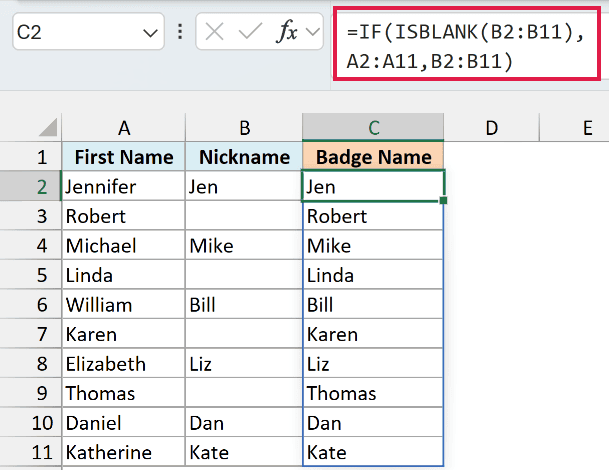Click the 'First Name' header cell
The width and height of the screenshot is (609, 470).
click(124, 157)
